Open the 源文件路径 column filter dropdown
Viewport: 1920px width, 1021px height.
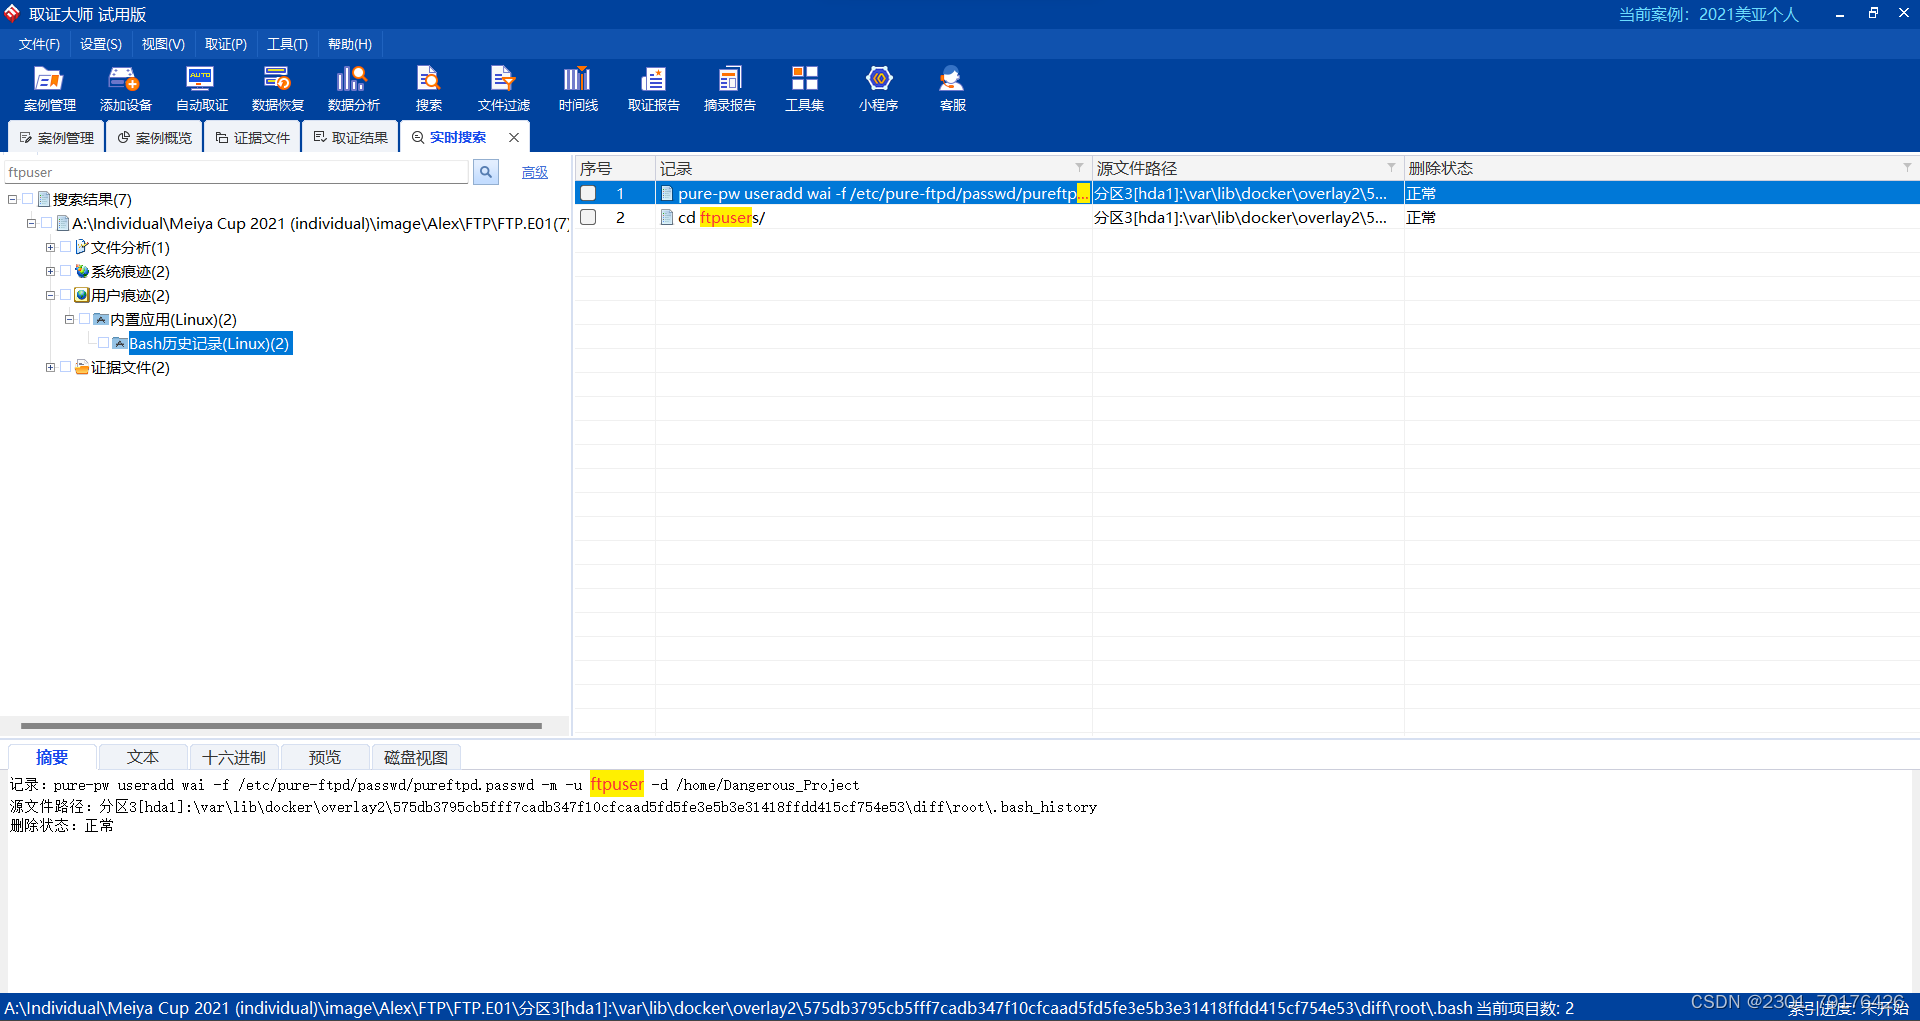coord(1391,167)
